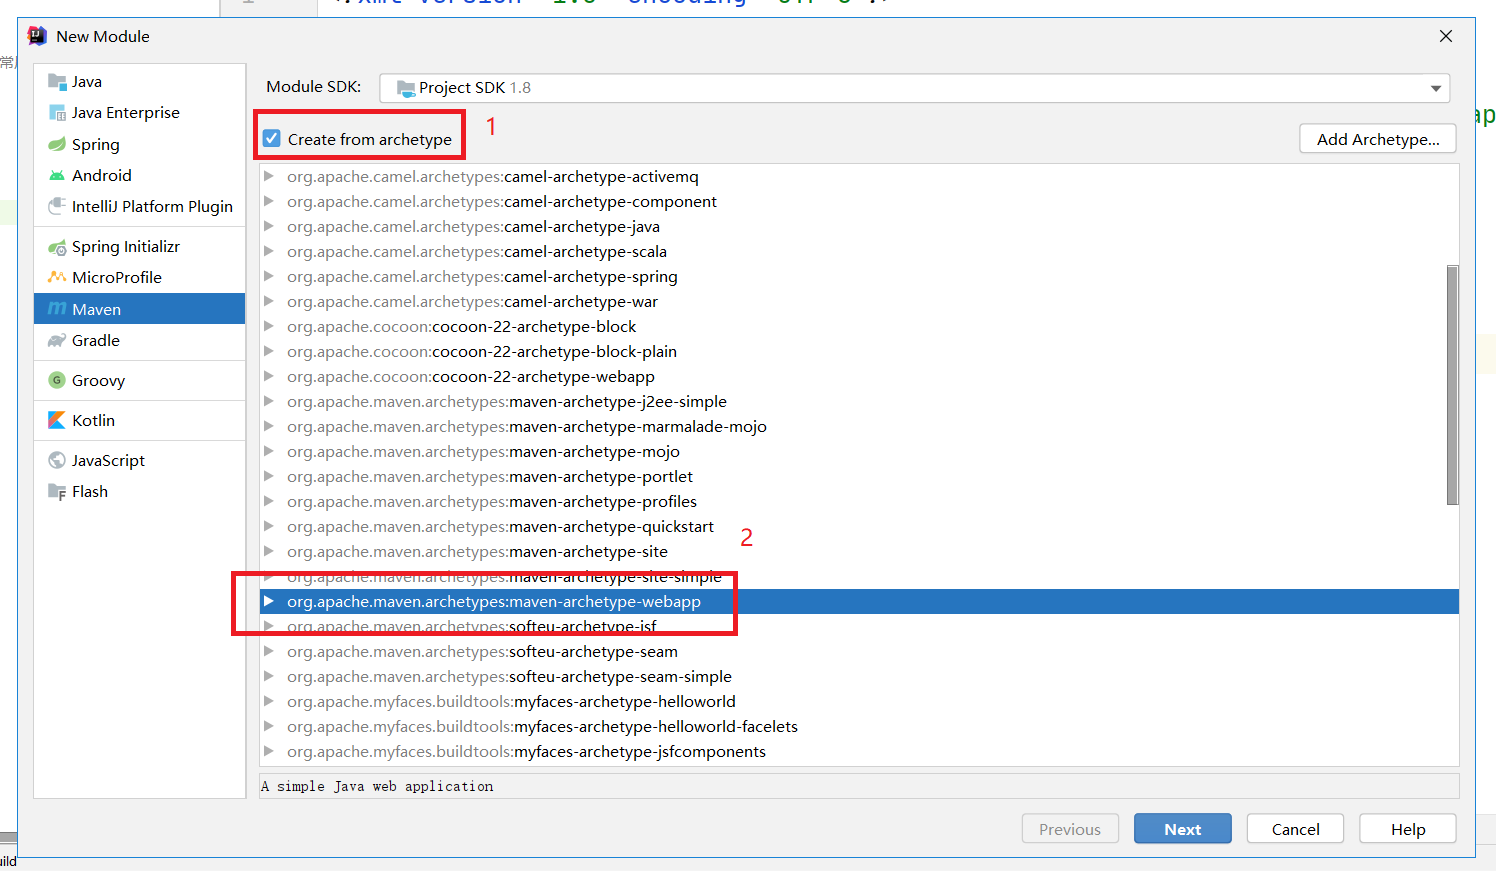Click the Previous button

point(1070,829)
